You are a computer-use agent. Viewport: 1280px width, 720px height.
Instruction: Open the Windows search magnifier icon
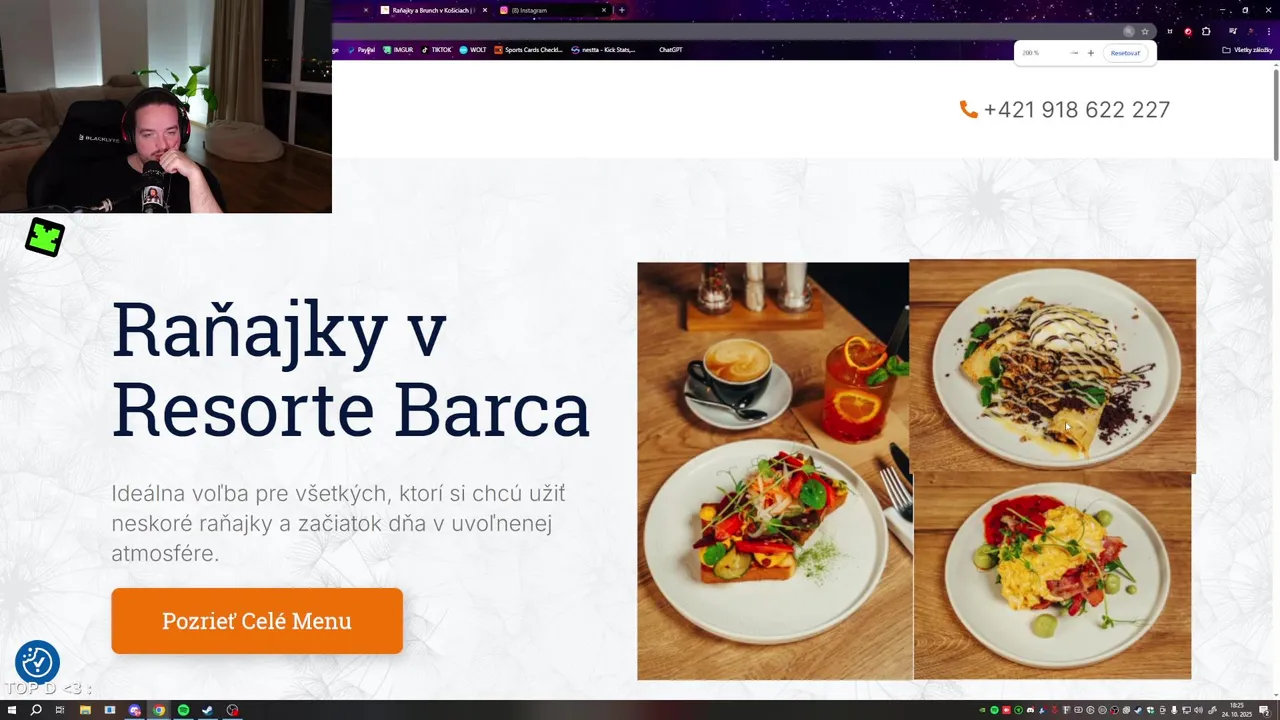point(36,710)
